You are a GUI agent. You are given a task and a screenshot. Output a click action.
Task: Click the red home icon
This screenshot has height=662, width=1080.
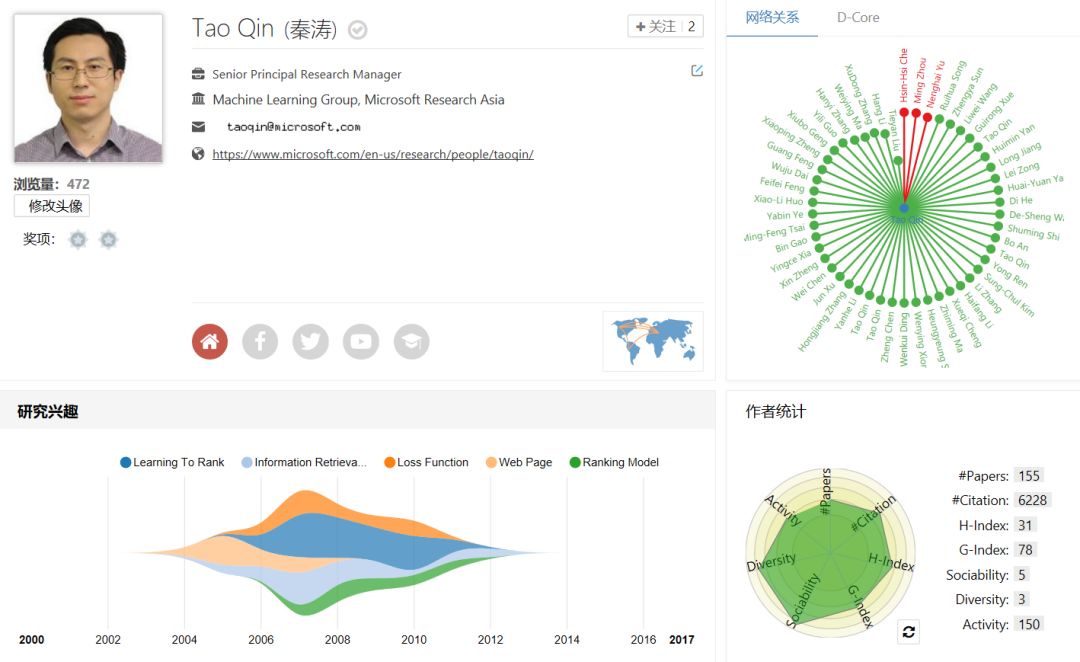[x=210, y=342]
